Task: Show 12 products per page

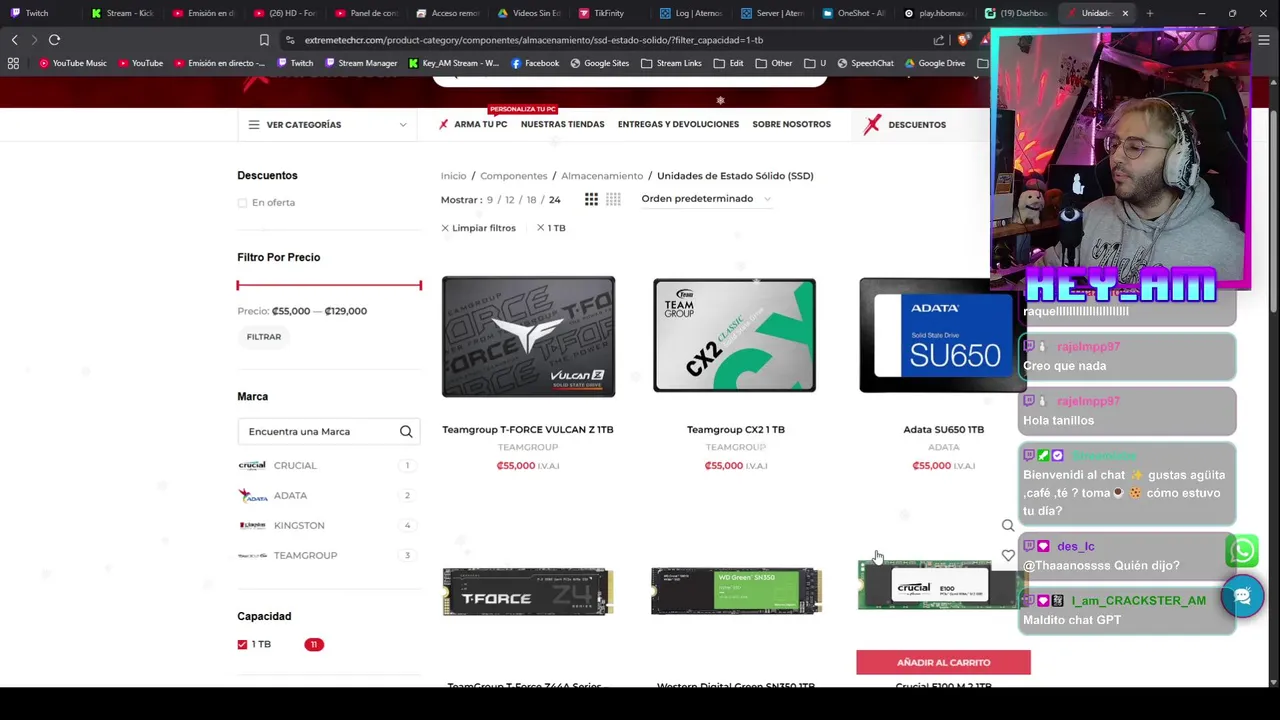Action: tap(509, 200)
